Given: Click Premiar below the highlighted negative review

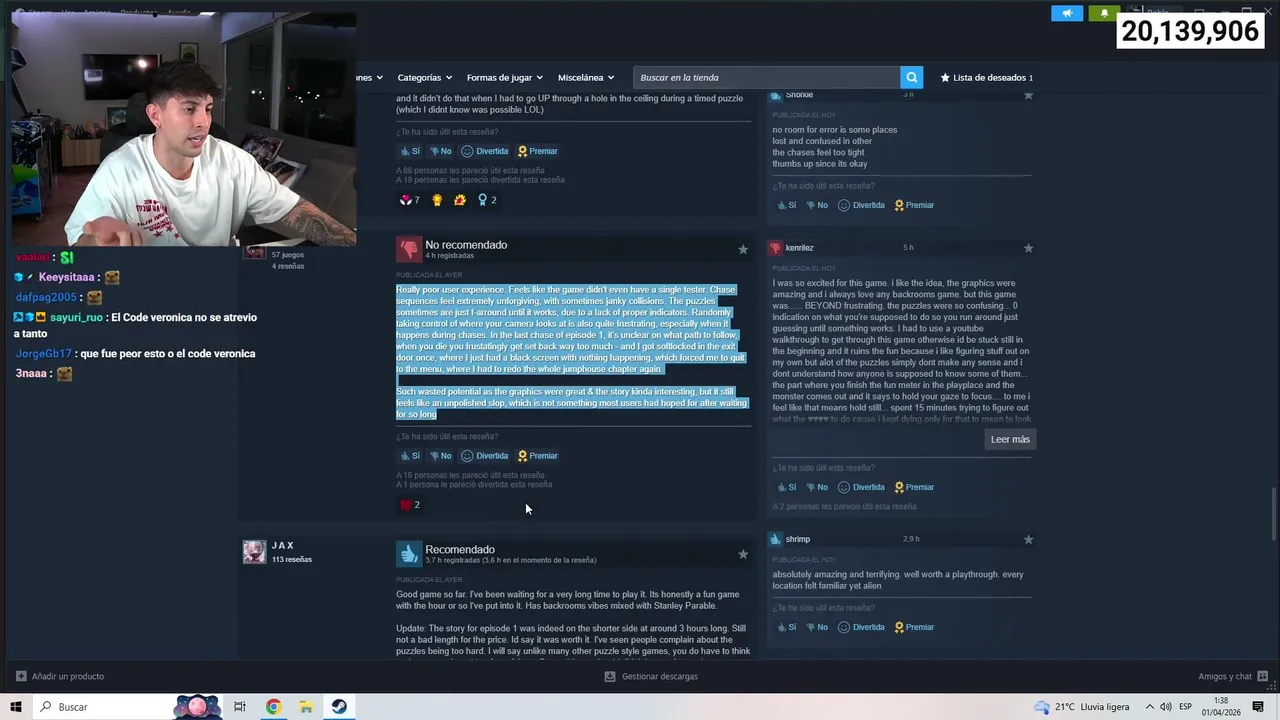Looking at the screenshot, I should pos(537,456).
